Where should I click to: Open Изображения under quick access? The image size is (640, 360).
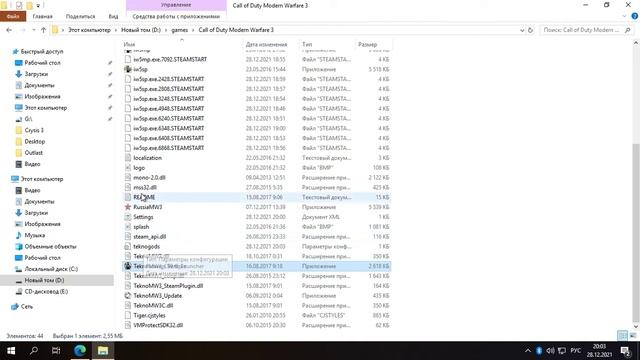coord(42,96)
